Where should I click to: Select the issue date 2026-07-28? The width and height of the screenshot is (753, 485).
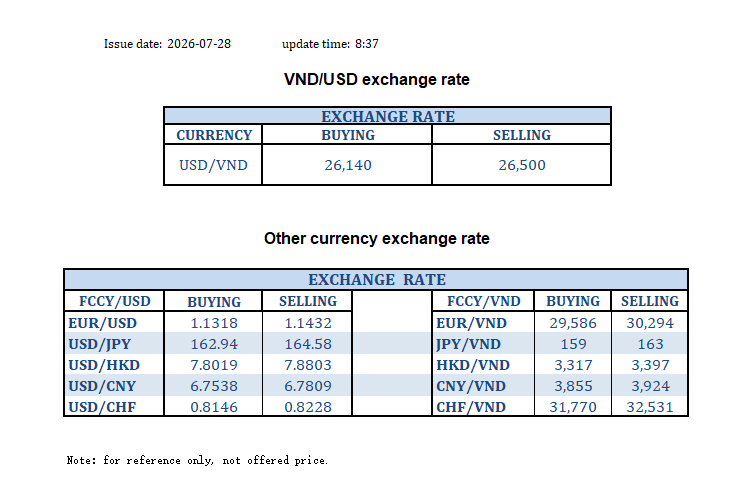[x=199, y=44]
